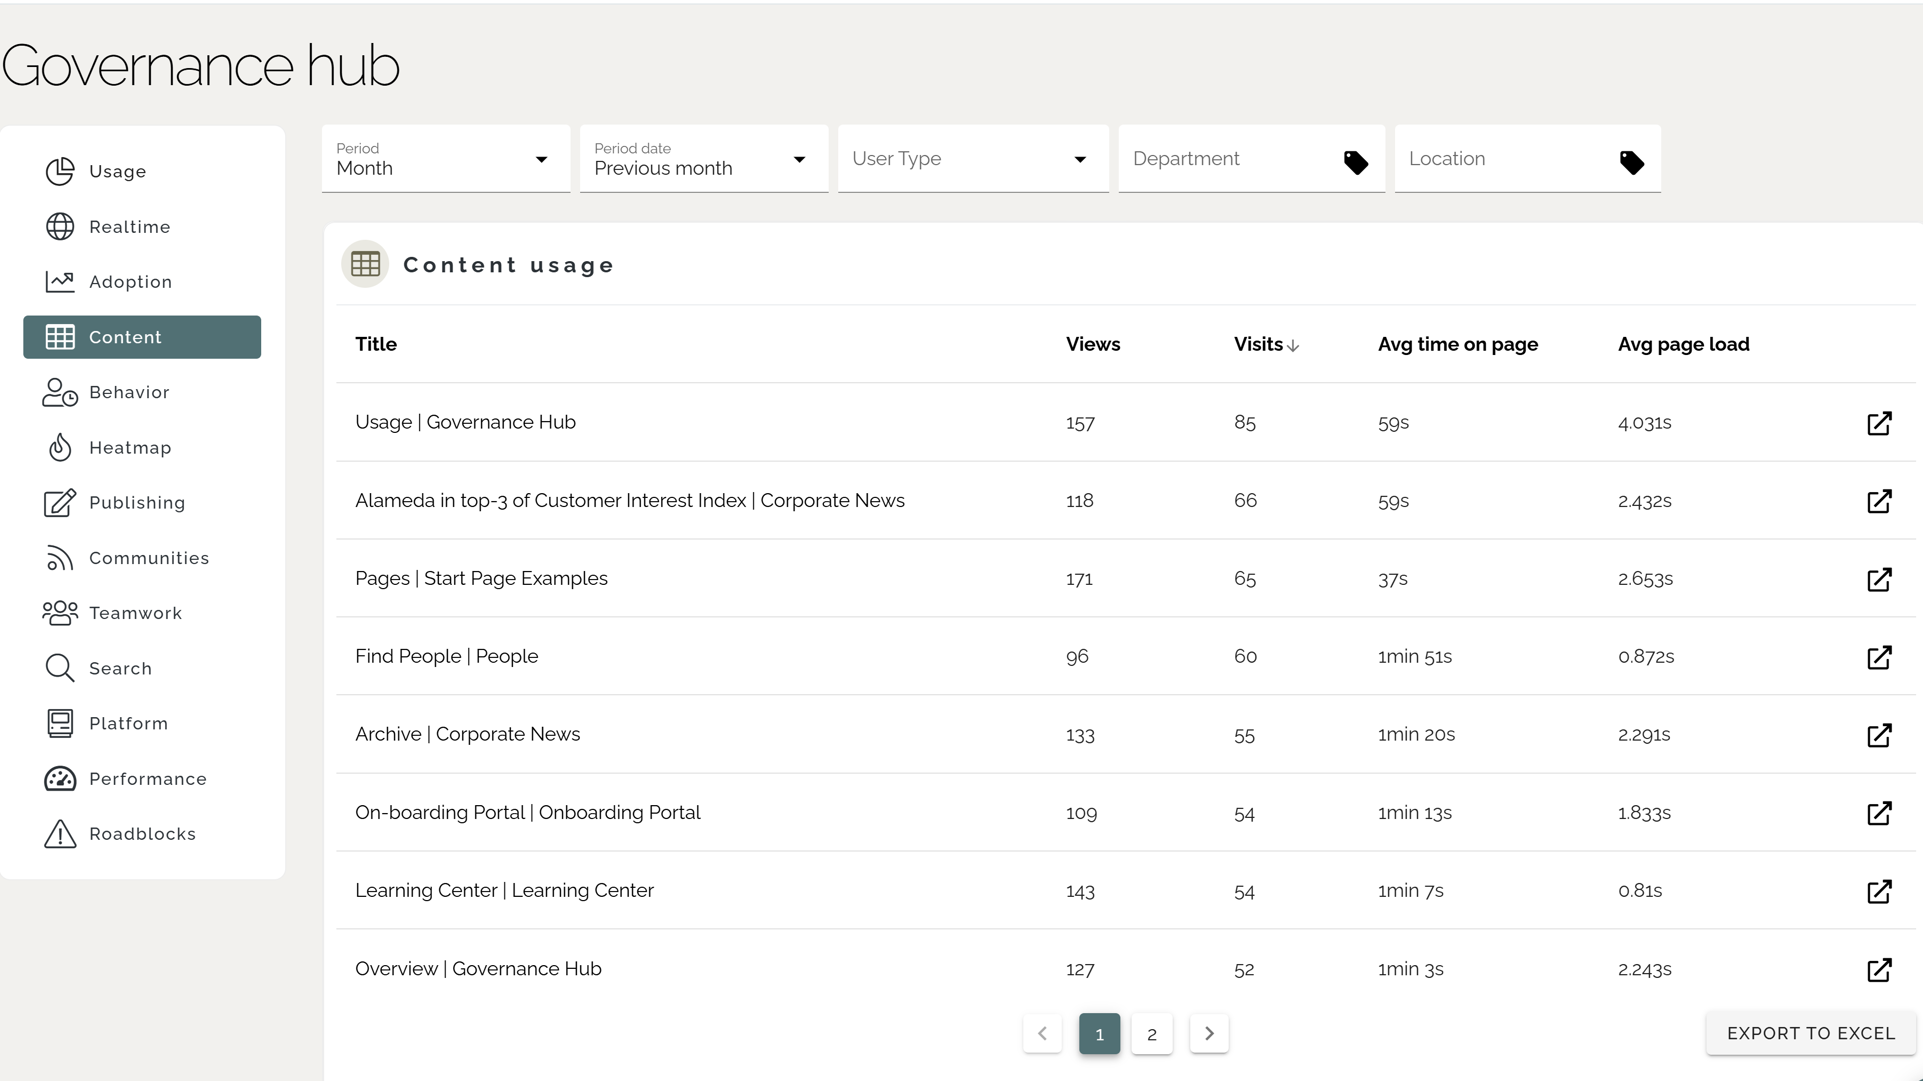Sort table by Views column header
The width and height of the screenshot is (1923, 1081).
(1093, 344)
